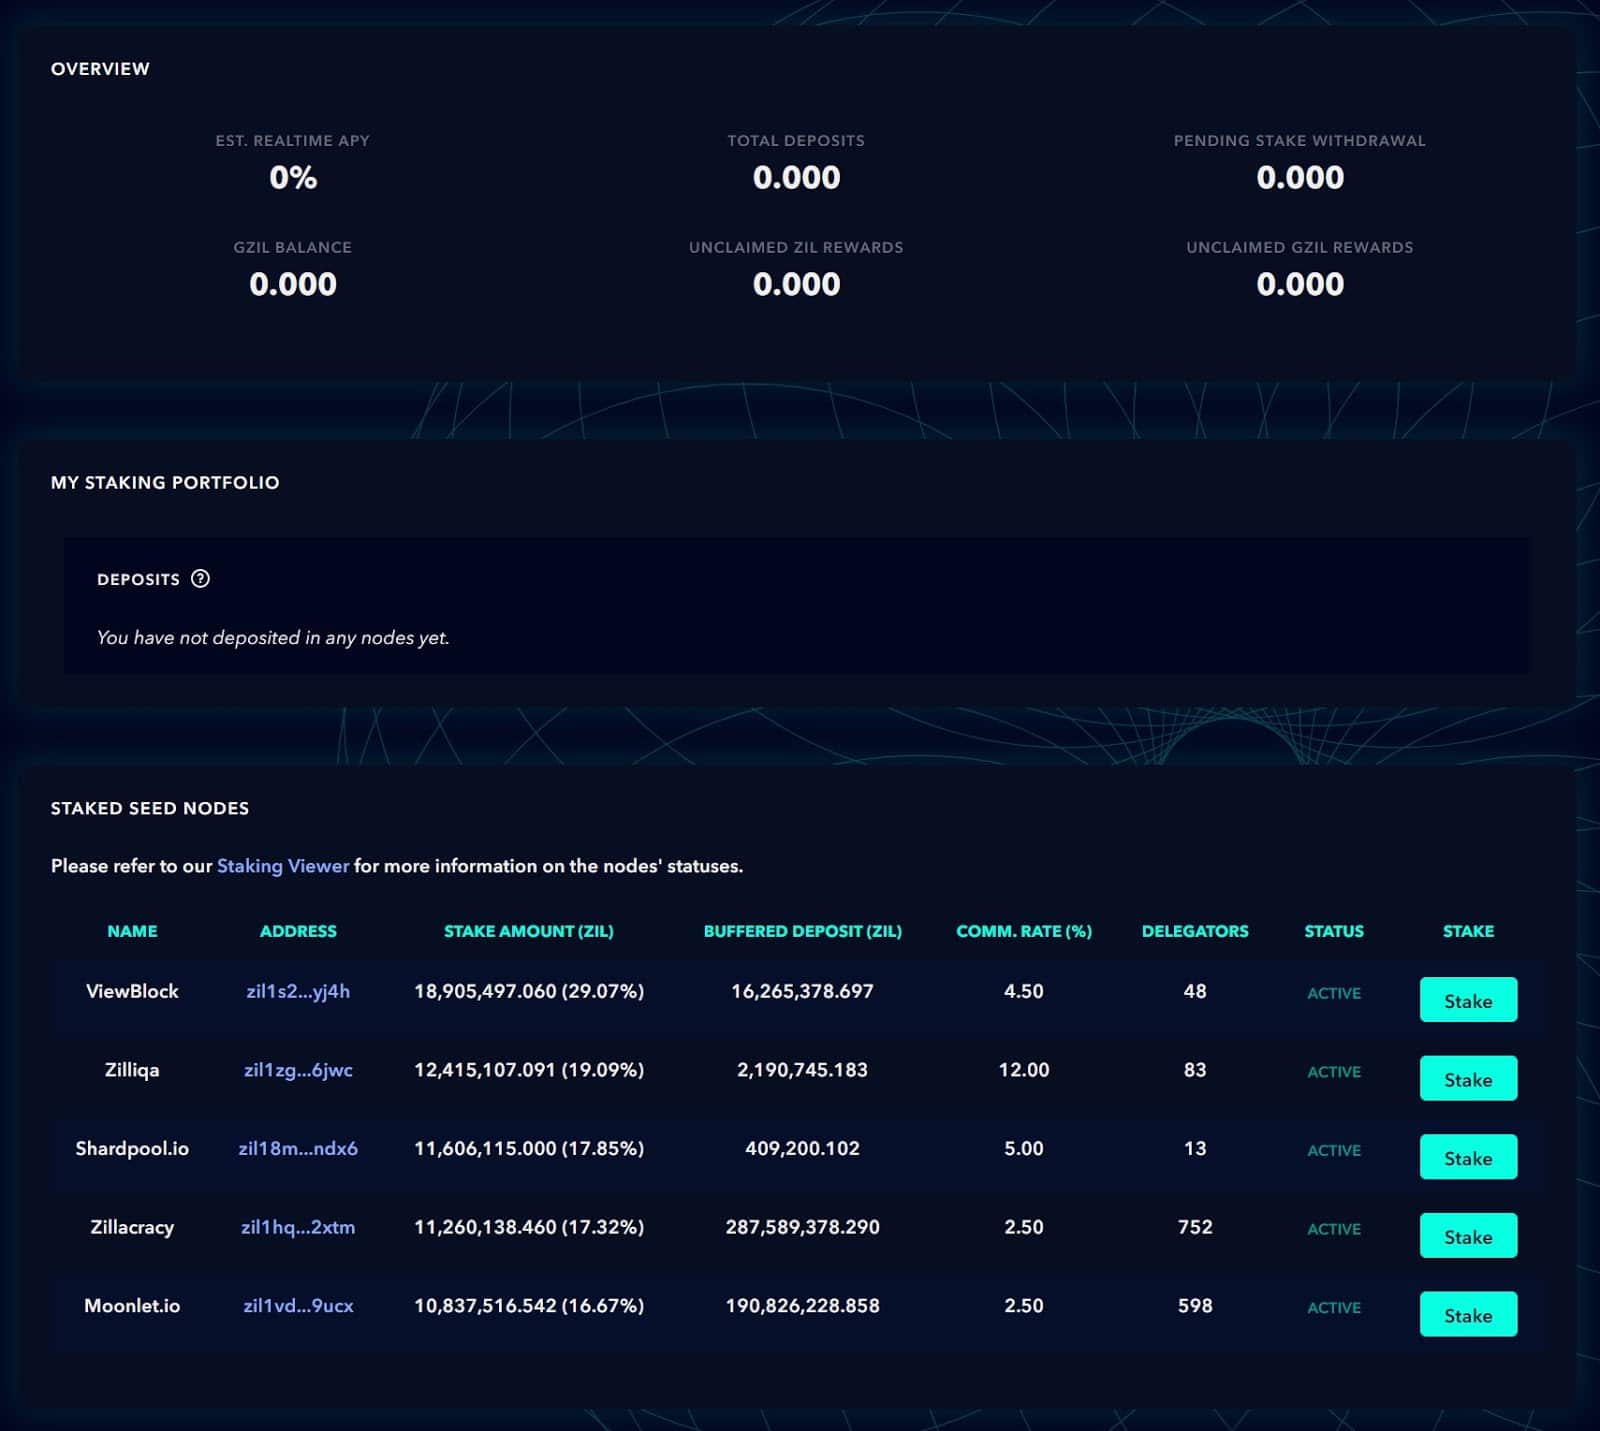This screenshot has width=1600, height=1431.
Task: Click buffered deposit 409,200.102
Action: point(802,1148)
